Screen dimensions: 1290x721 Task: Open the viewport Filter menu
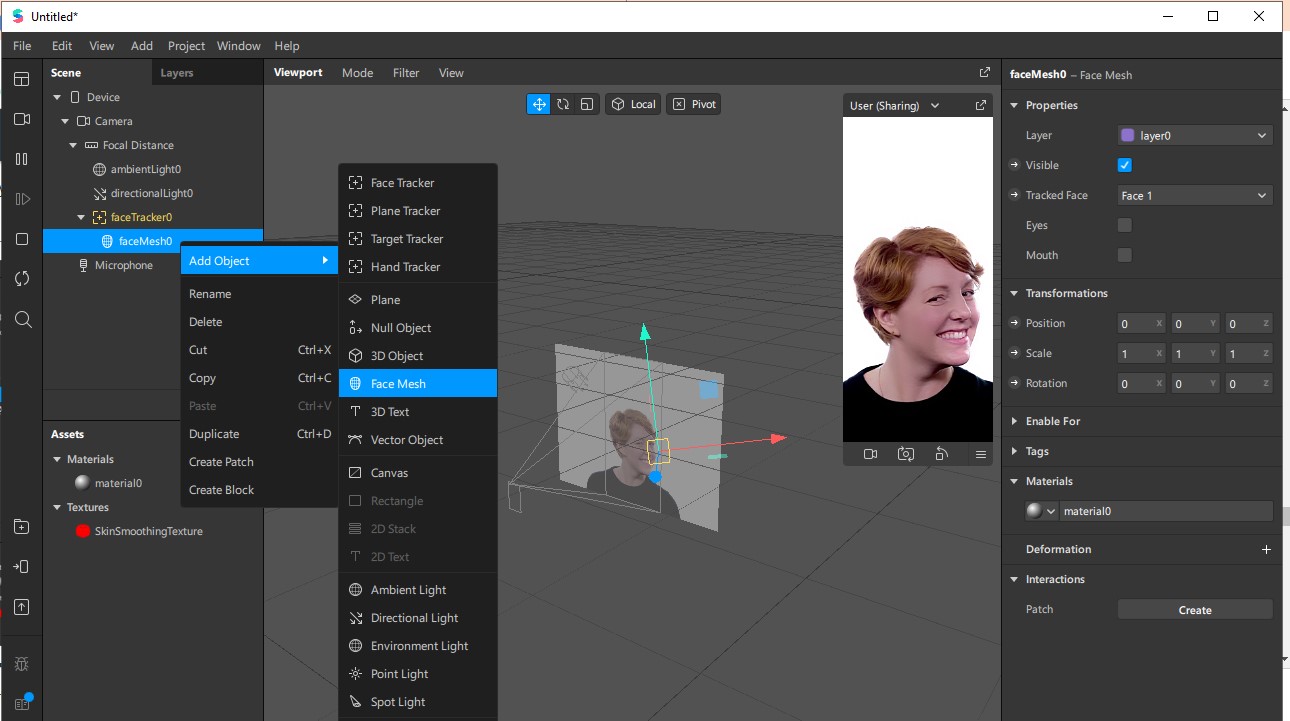pyautogui.click(x=406, y=73)
